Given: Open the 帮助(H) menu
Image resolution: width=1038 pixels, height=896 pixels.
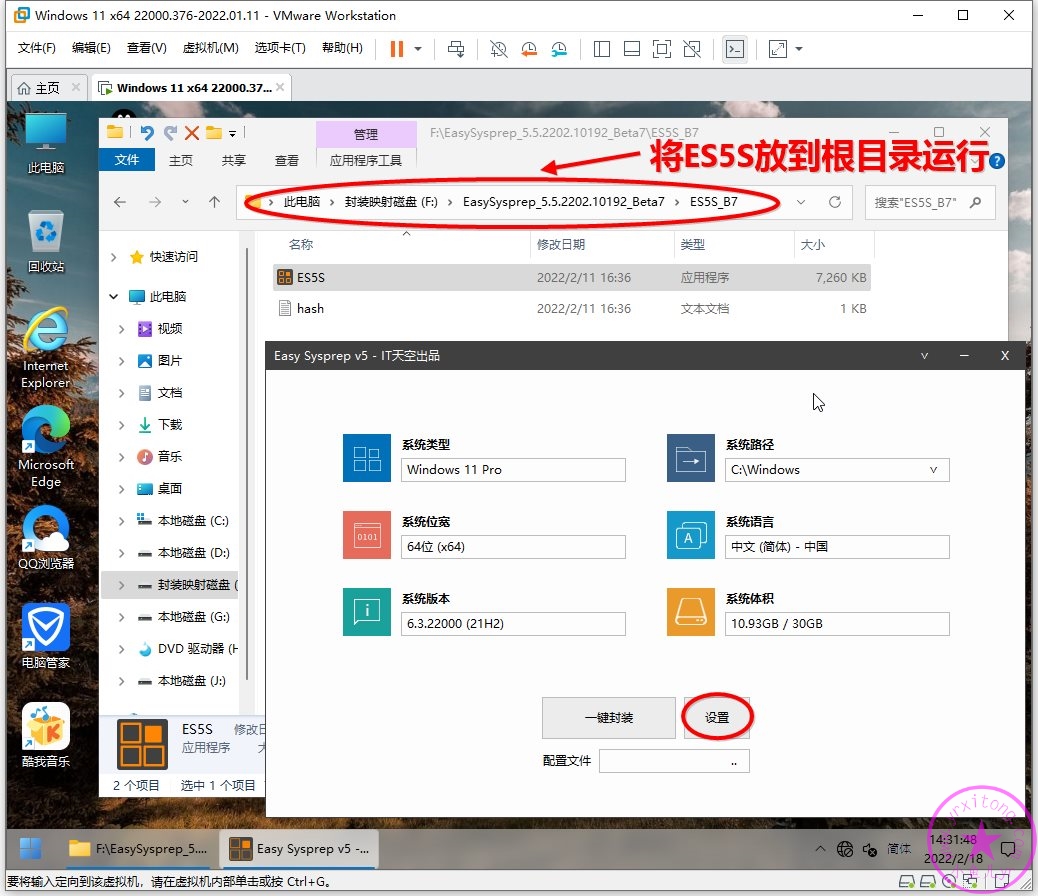Looking at the screenshot, I should tap(342, 48).
